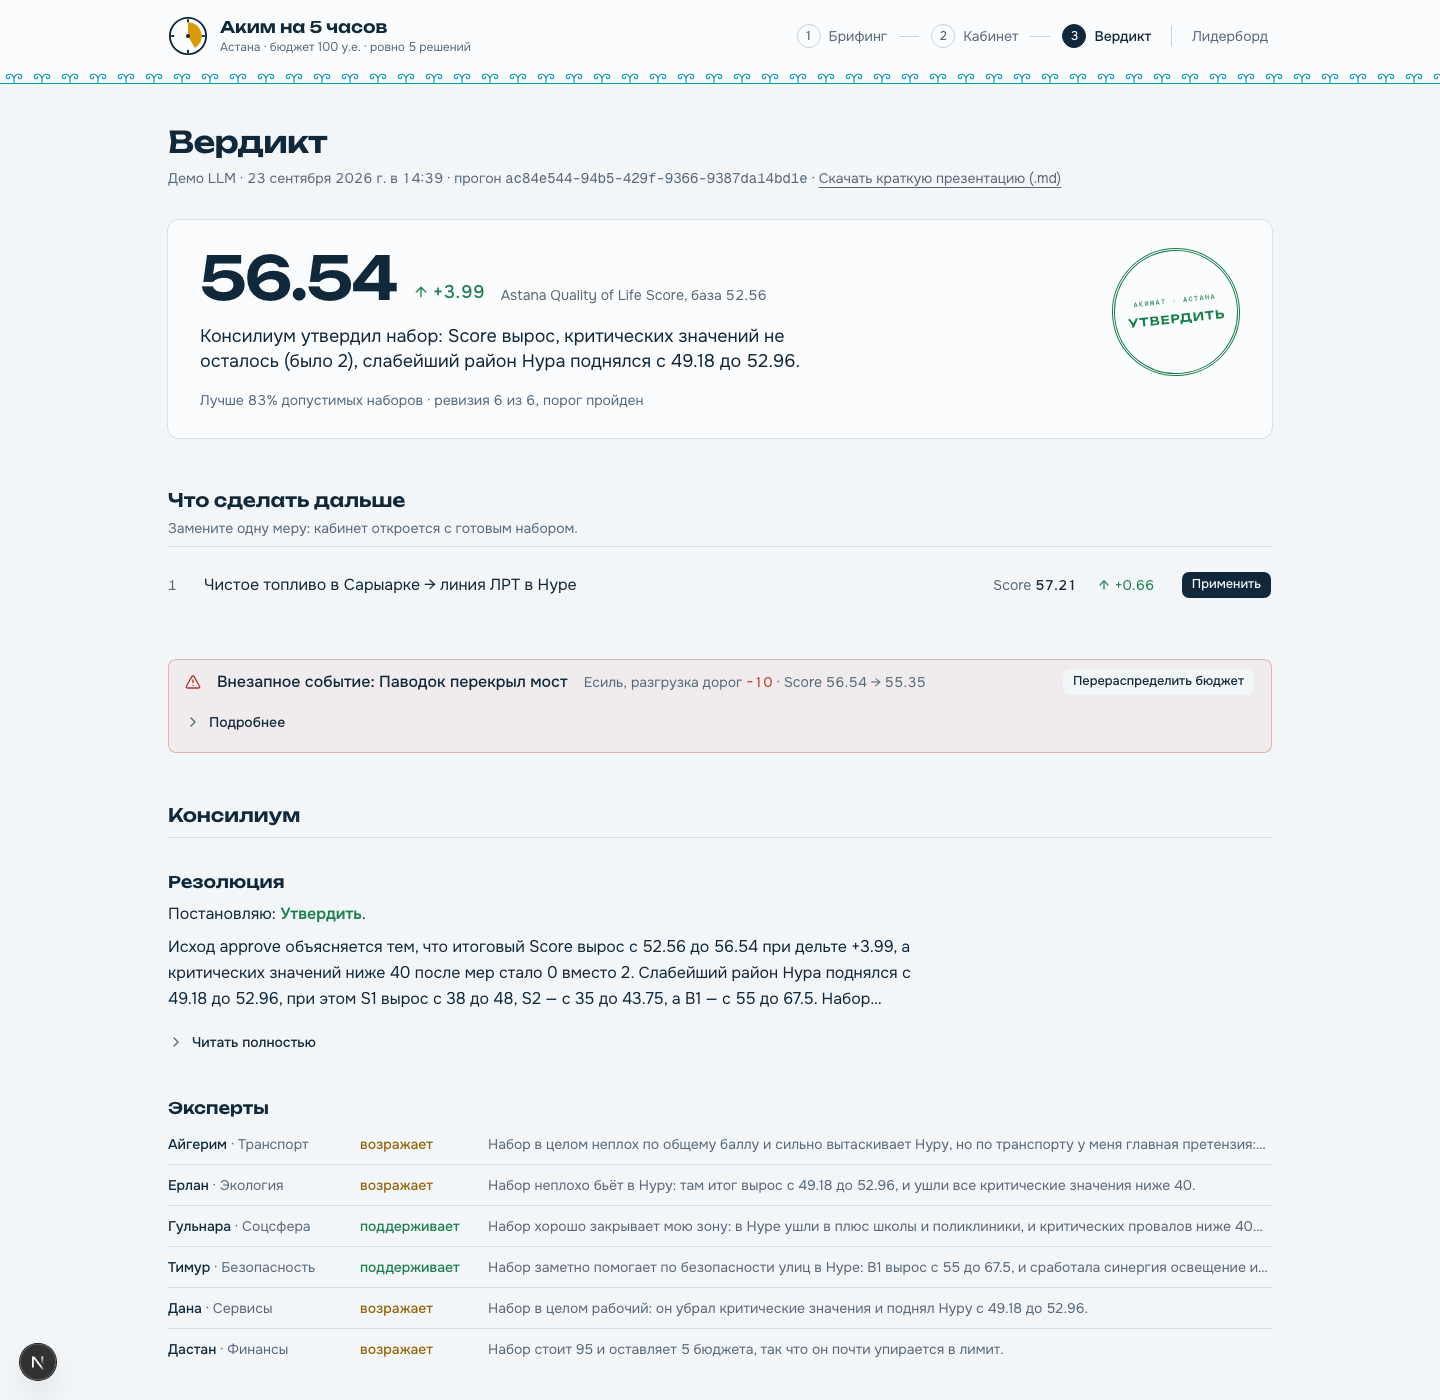Click the round N badge icon
The height and width of the screenshot is (1400, 1440).
(38, 1362)
